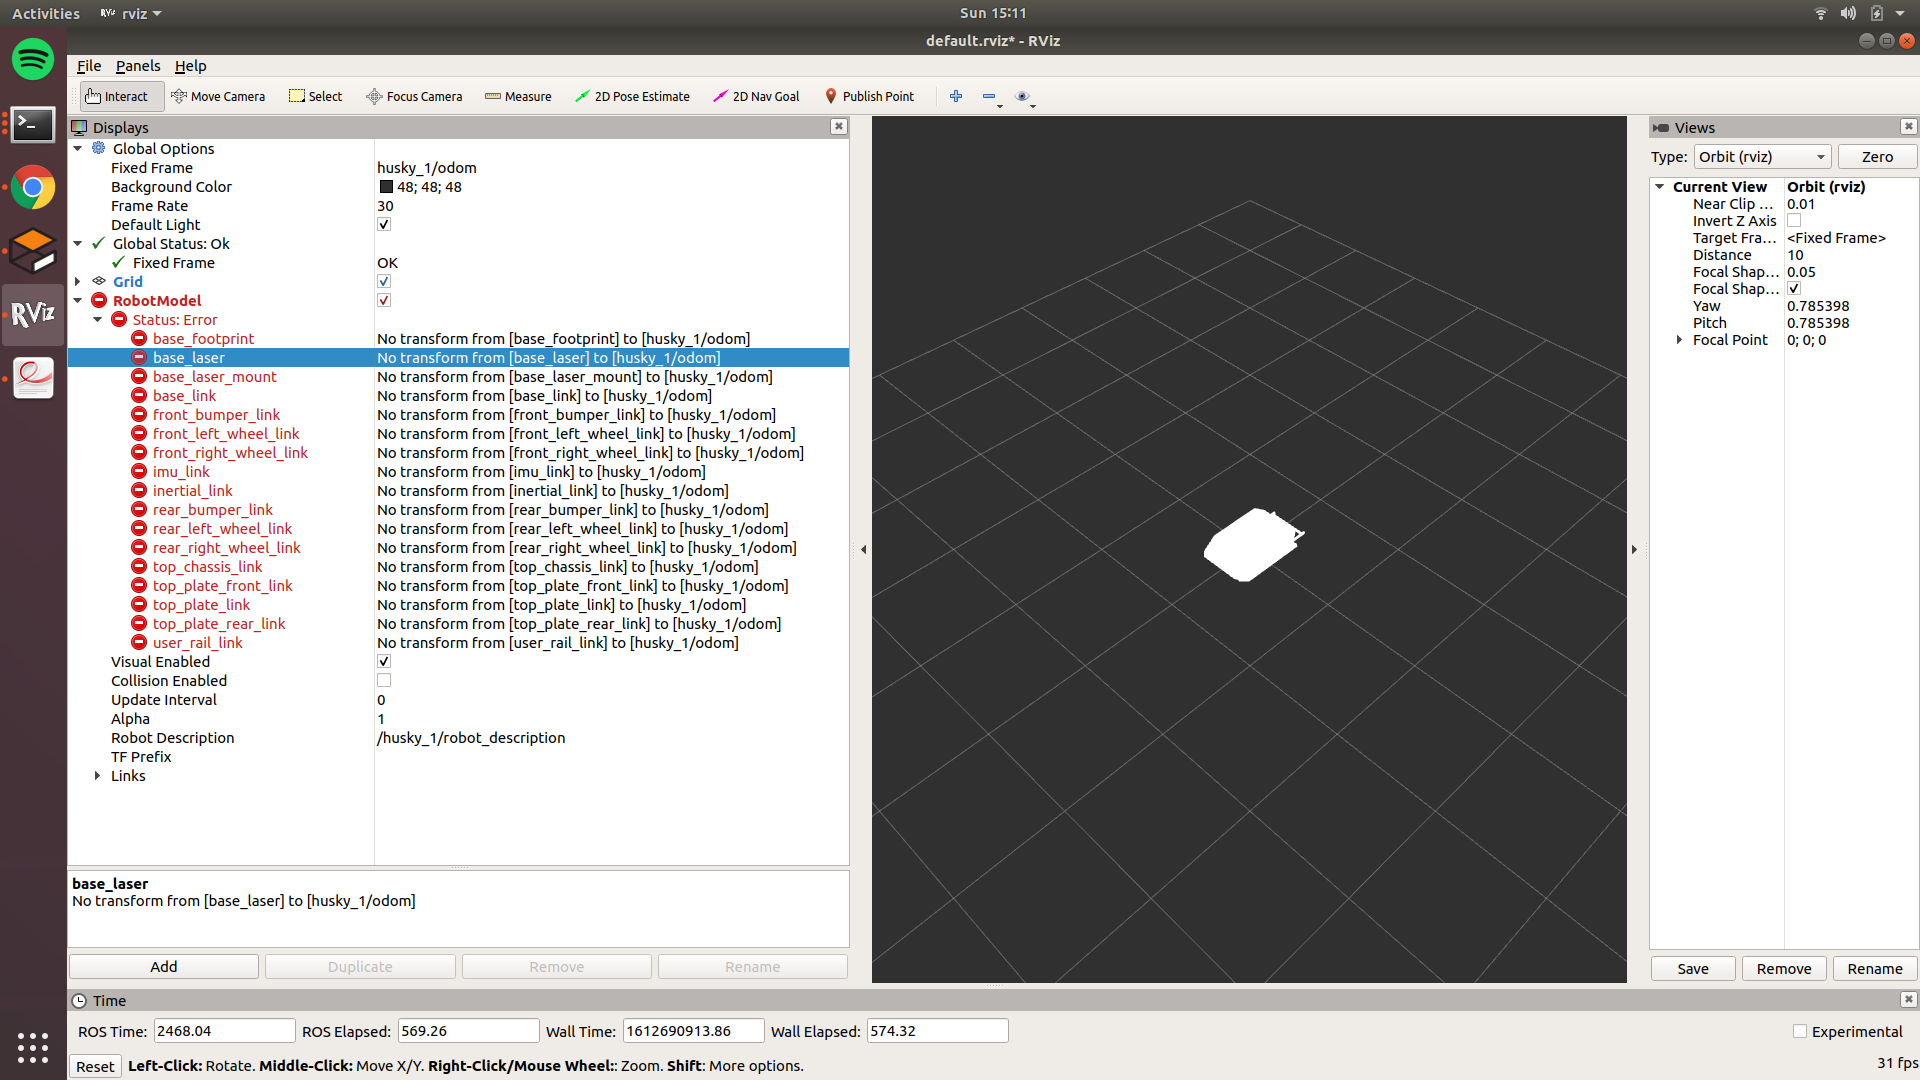Save the current view
Image resolution: width=1920 pixels, height=1080 pixels.
click(1693, 968)
